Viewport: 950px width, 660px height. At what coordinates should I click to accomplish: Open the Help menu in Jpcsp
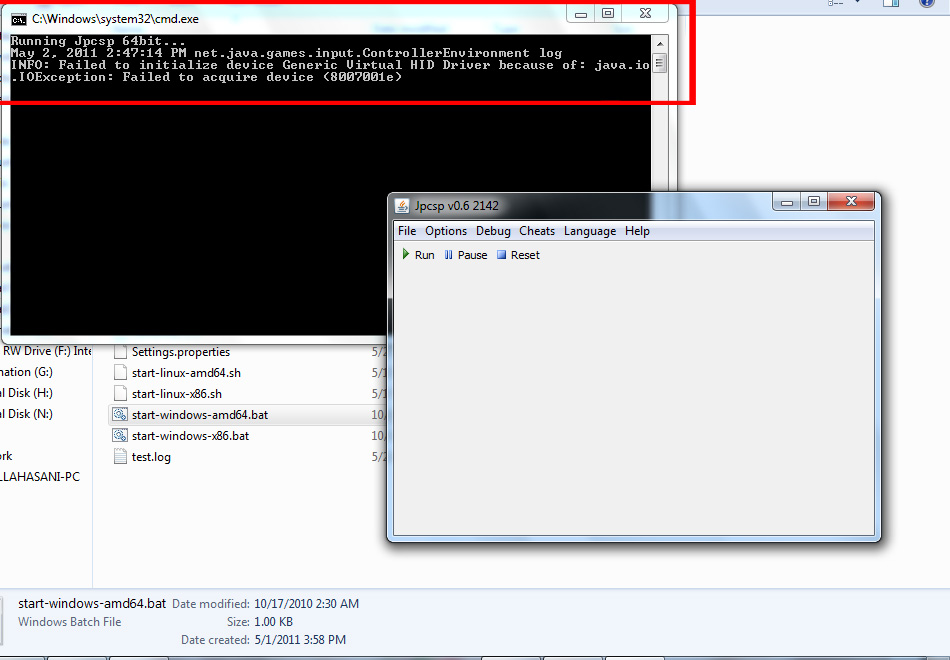(x=637, y=231)
